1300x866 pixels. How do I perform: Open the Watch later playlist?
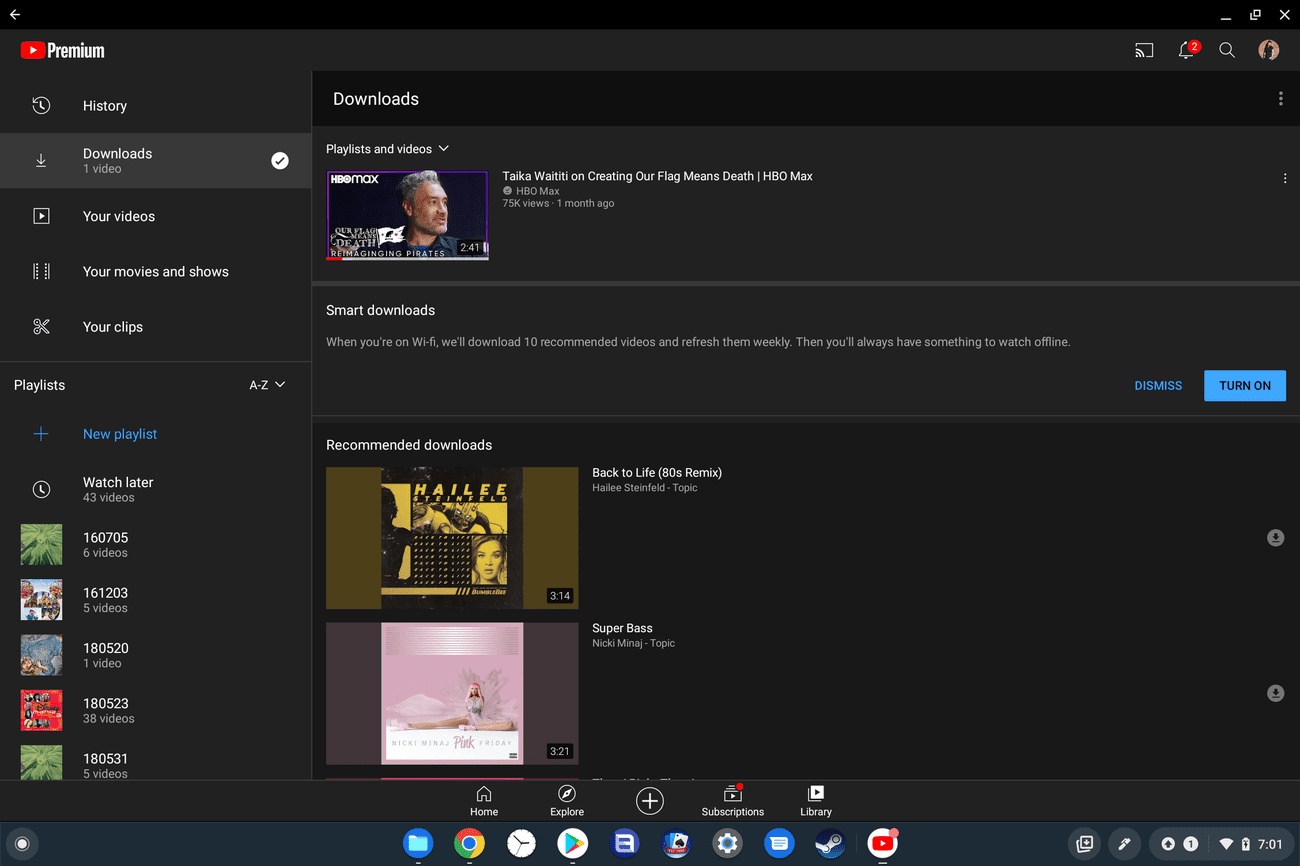click(118, 489)
